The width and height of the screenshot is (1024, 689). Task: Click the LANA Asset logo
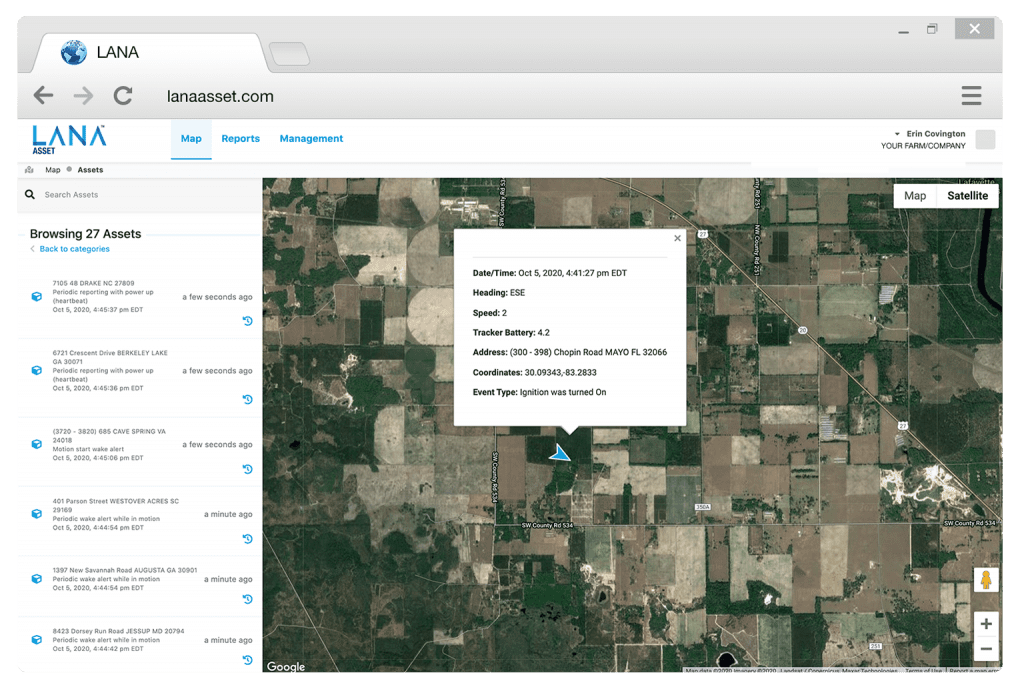[67, 139]
